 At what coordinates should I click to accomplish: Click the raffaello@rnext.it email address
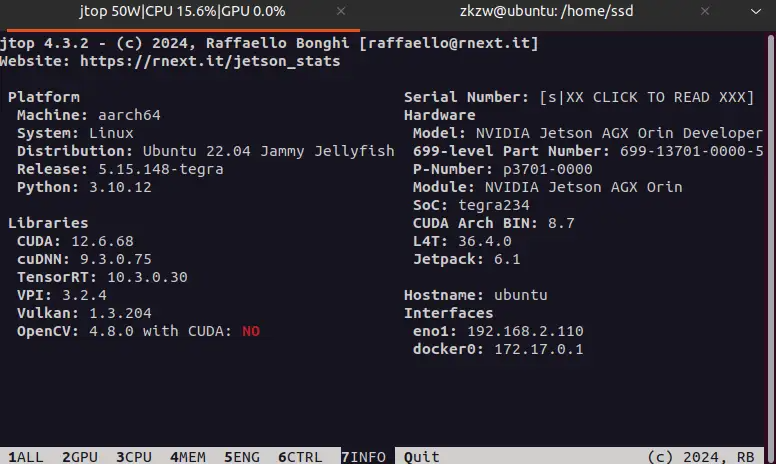coord(448,43)
